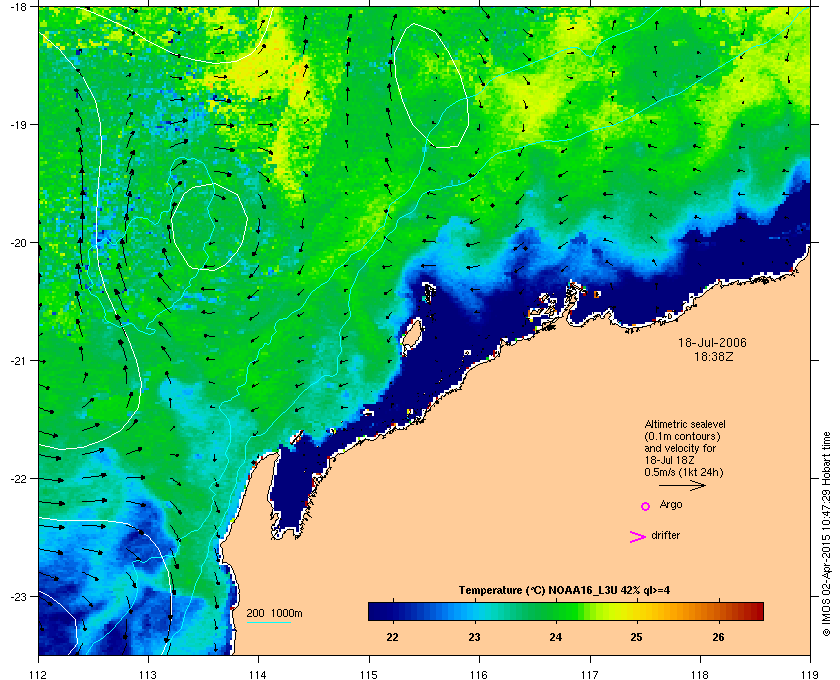Click the 25 label under the color bar
The width and height of the screenshot is (840, 680).
(x=636, y=637)
